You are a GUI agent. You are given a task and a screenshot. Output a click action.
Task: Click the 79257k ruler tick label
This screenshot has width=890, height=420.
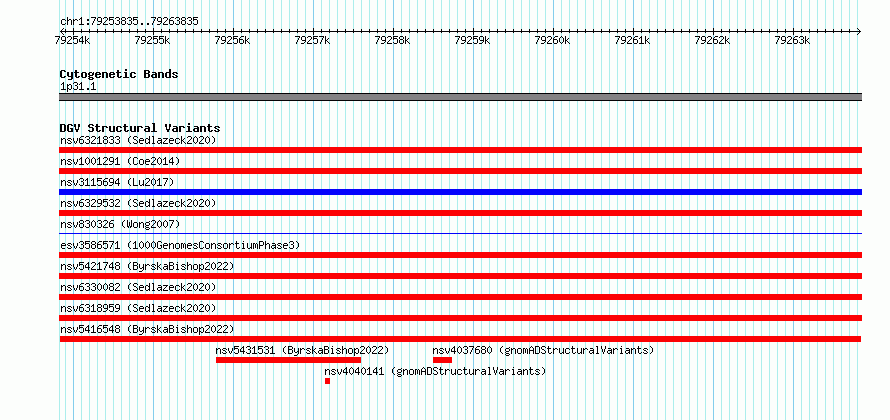313,40
